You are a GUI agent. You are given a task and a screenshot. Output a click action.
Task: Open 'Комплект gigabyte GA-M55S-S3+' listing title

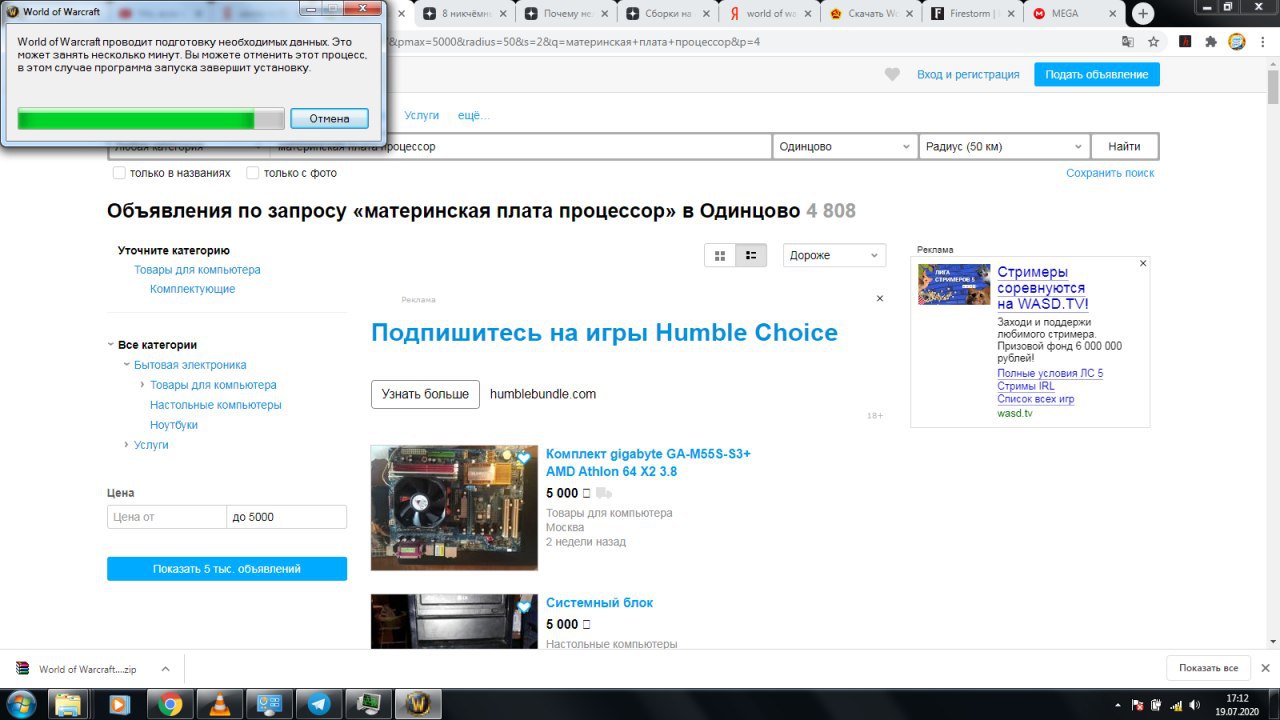point(648,462)
